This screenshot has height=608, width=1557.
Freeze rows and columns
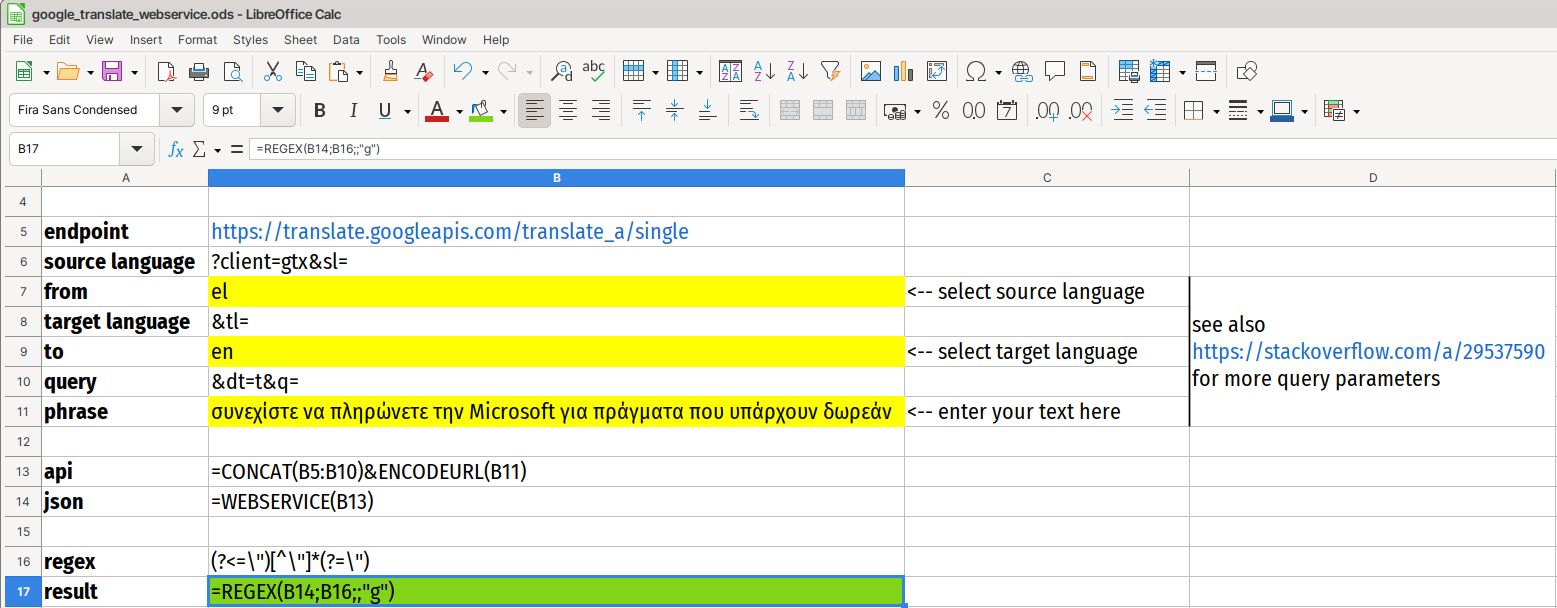[1160, 71]
